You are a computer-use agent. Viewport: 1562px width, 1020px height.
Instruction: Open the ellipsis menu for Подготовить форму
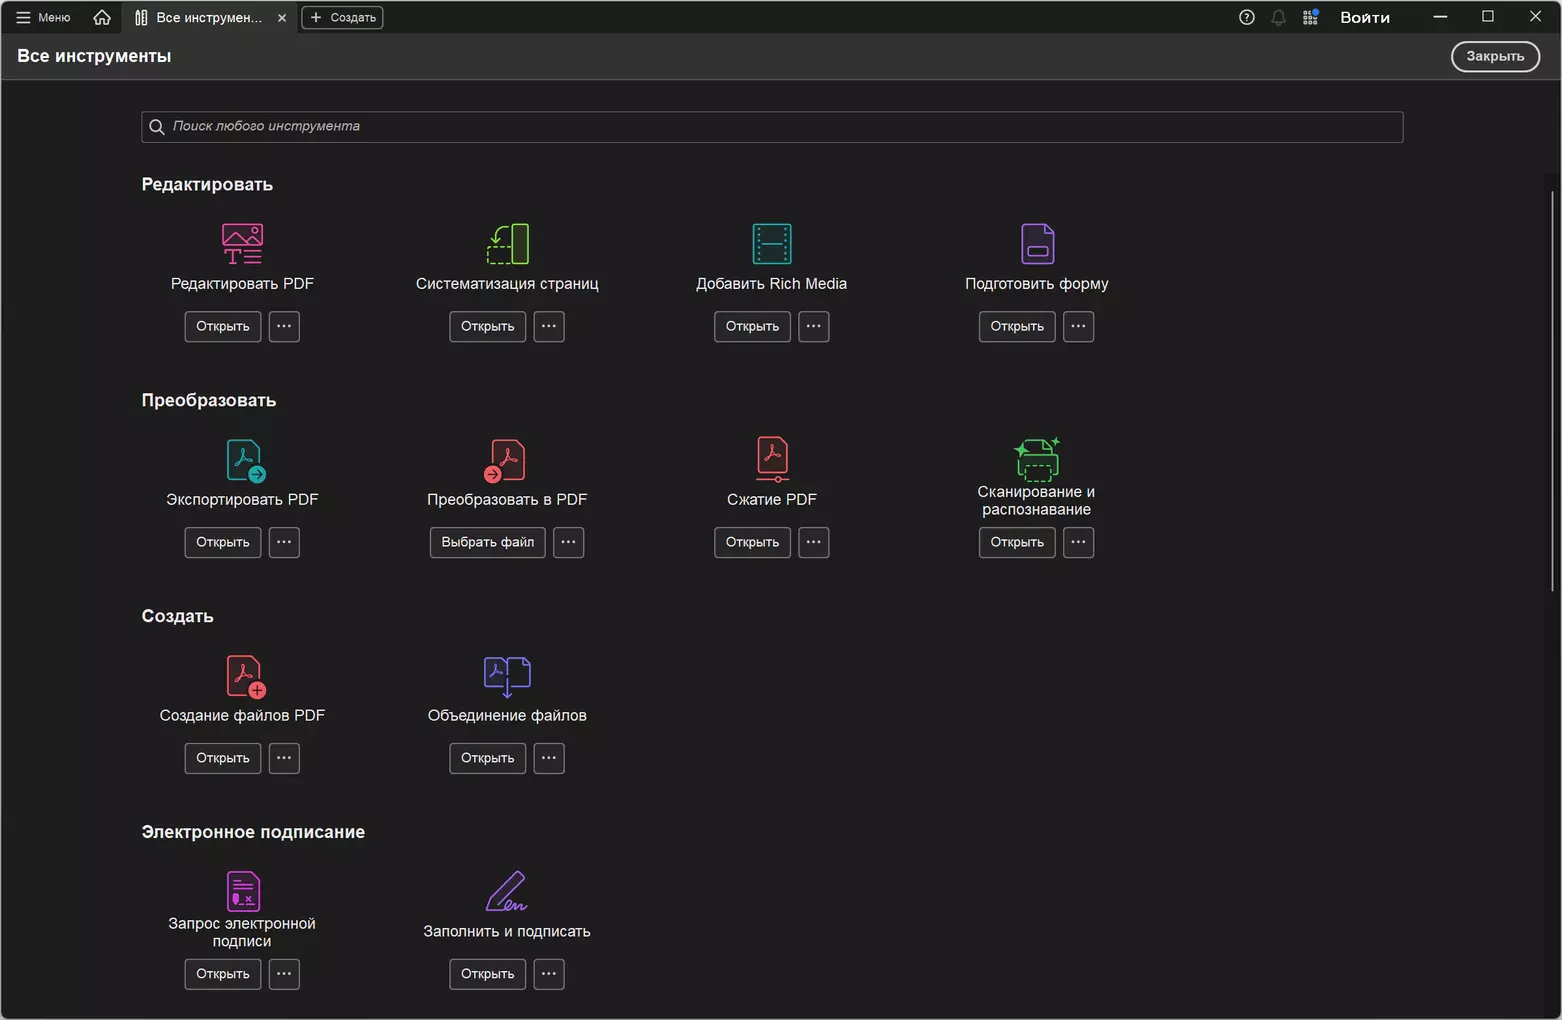pos(1078,326)
